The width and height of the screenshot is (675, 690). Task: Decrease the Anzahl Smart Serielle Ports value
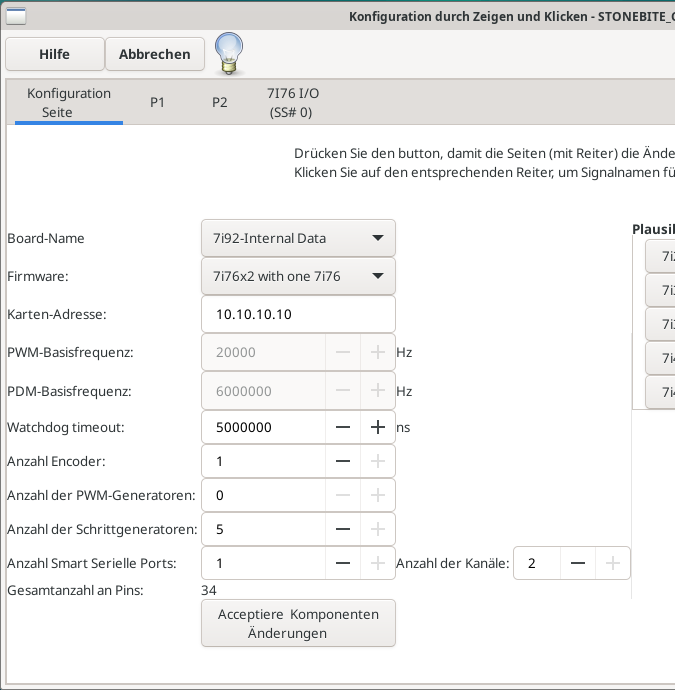click(x=343, y=563)
